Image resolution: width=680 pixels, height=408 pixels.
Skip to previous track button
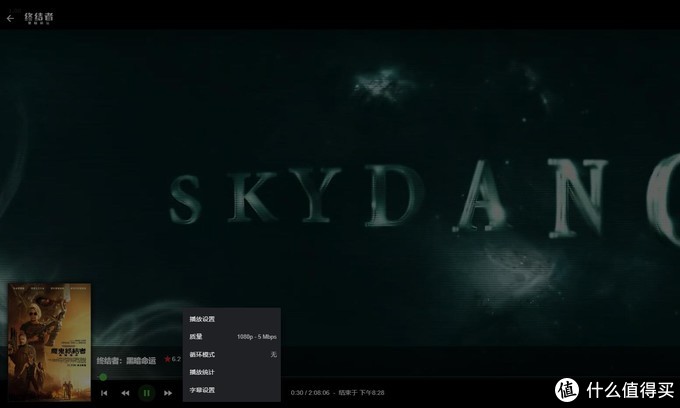click(x=104, y=393)
